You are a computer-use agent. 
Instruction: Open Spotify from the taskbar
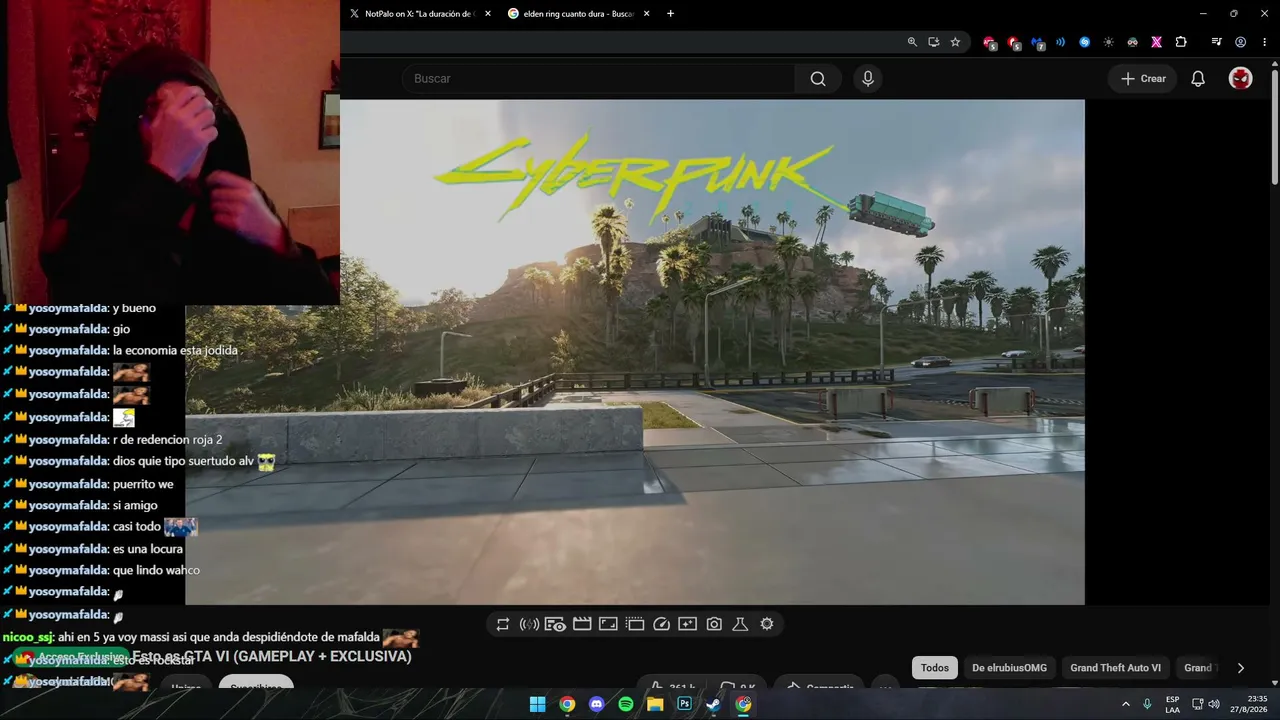[x=626, y=704]
